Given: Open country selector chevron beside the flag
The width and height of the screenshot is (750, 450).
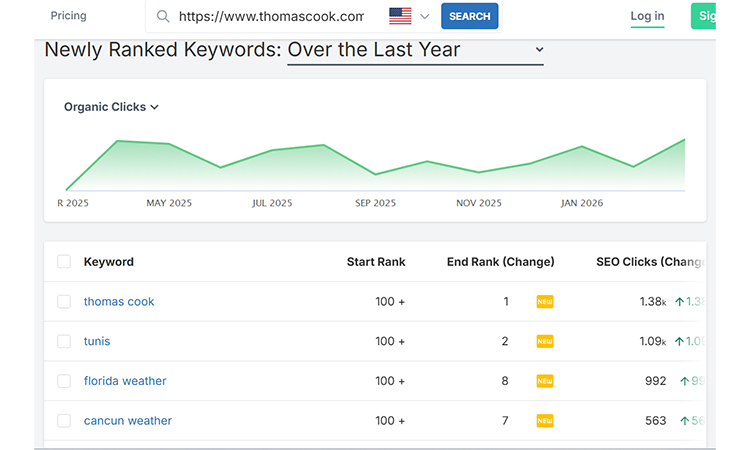Looking at the screenshot, I should (x=425, y=16).
